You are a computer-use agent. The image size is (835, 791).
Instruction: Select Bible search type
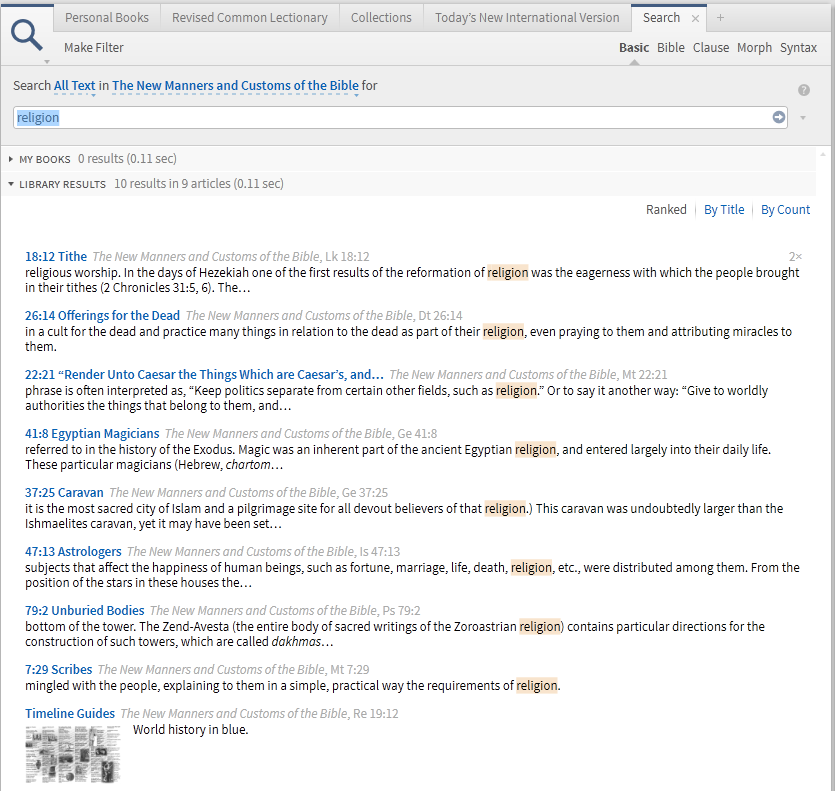coord(670,48)
